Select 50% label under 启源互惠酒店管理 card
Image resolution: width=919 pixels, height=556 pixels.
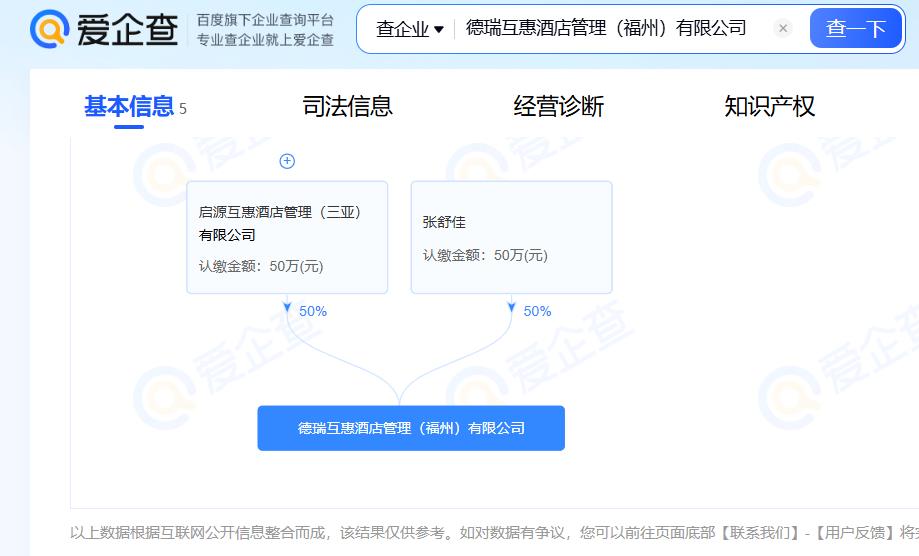pyautogui.click(x=313, y=312)
